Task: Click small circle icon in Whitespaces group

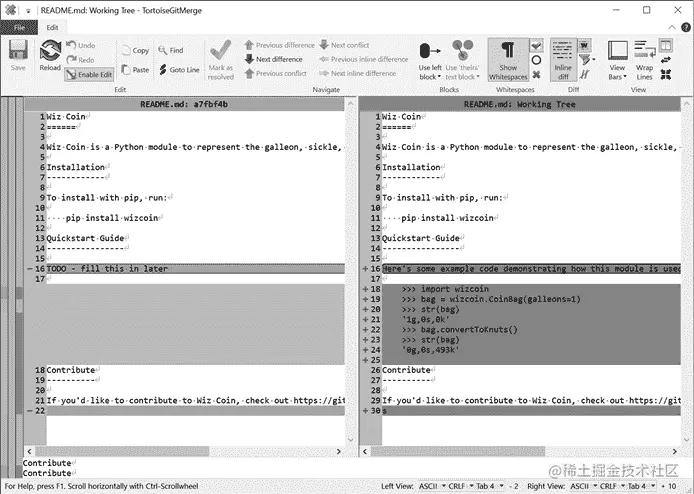Action: (536, 60)
